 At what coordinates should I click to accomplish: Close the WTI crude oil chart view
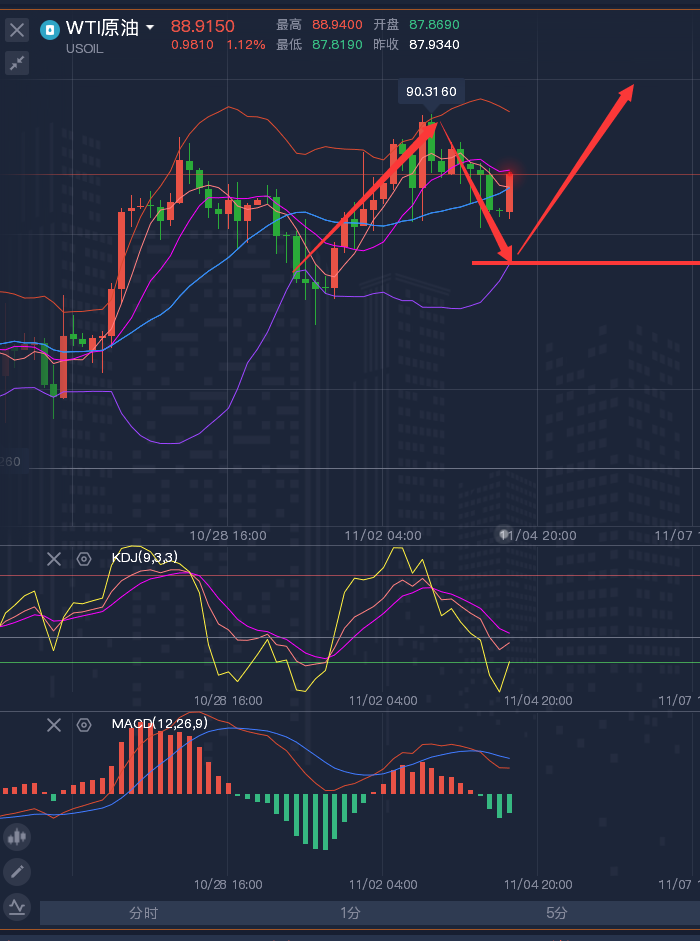[17, 29]
